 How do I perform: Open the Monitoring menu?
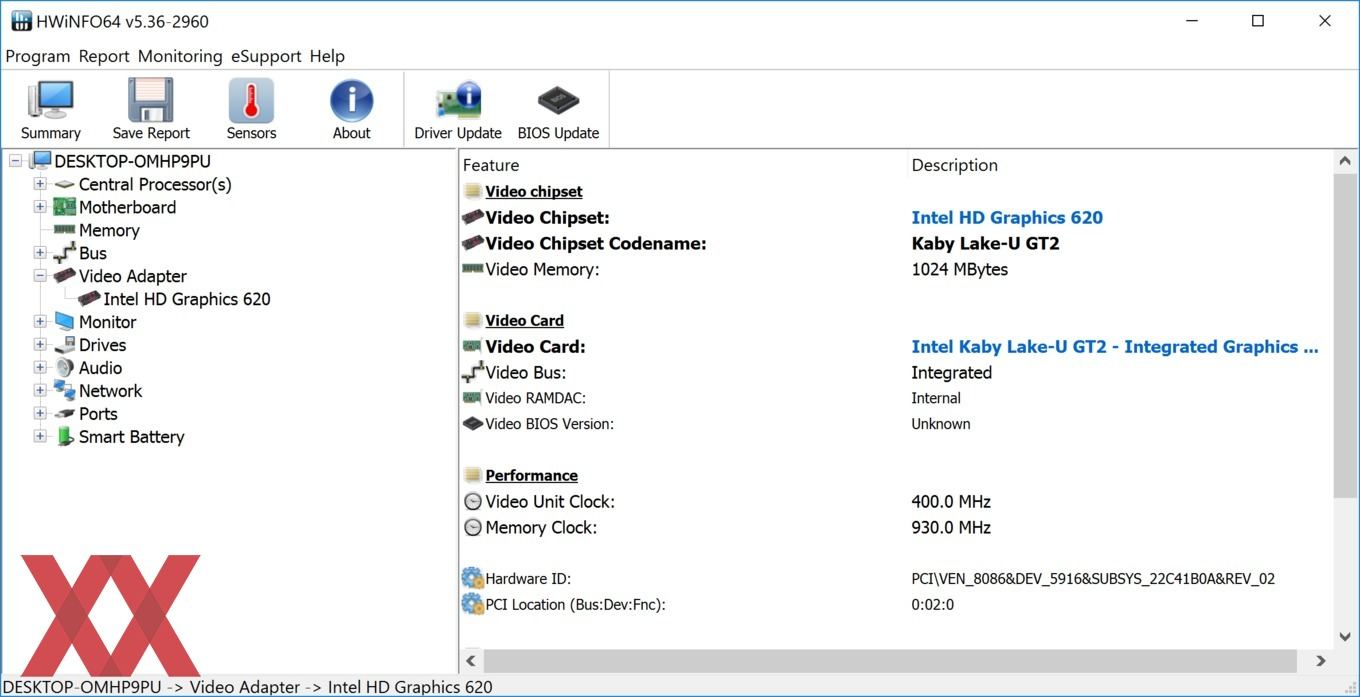tap(180, 56)
